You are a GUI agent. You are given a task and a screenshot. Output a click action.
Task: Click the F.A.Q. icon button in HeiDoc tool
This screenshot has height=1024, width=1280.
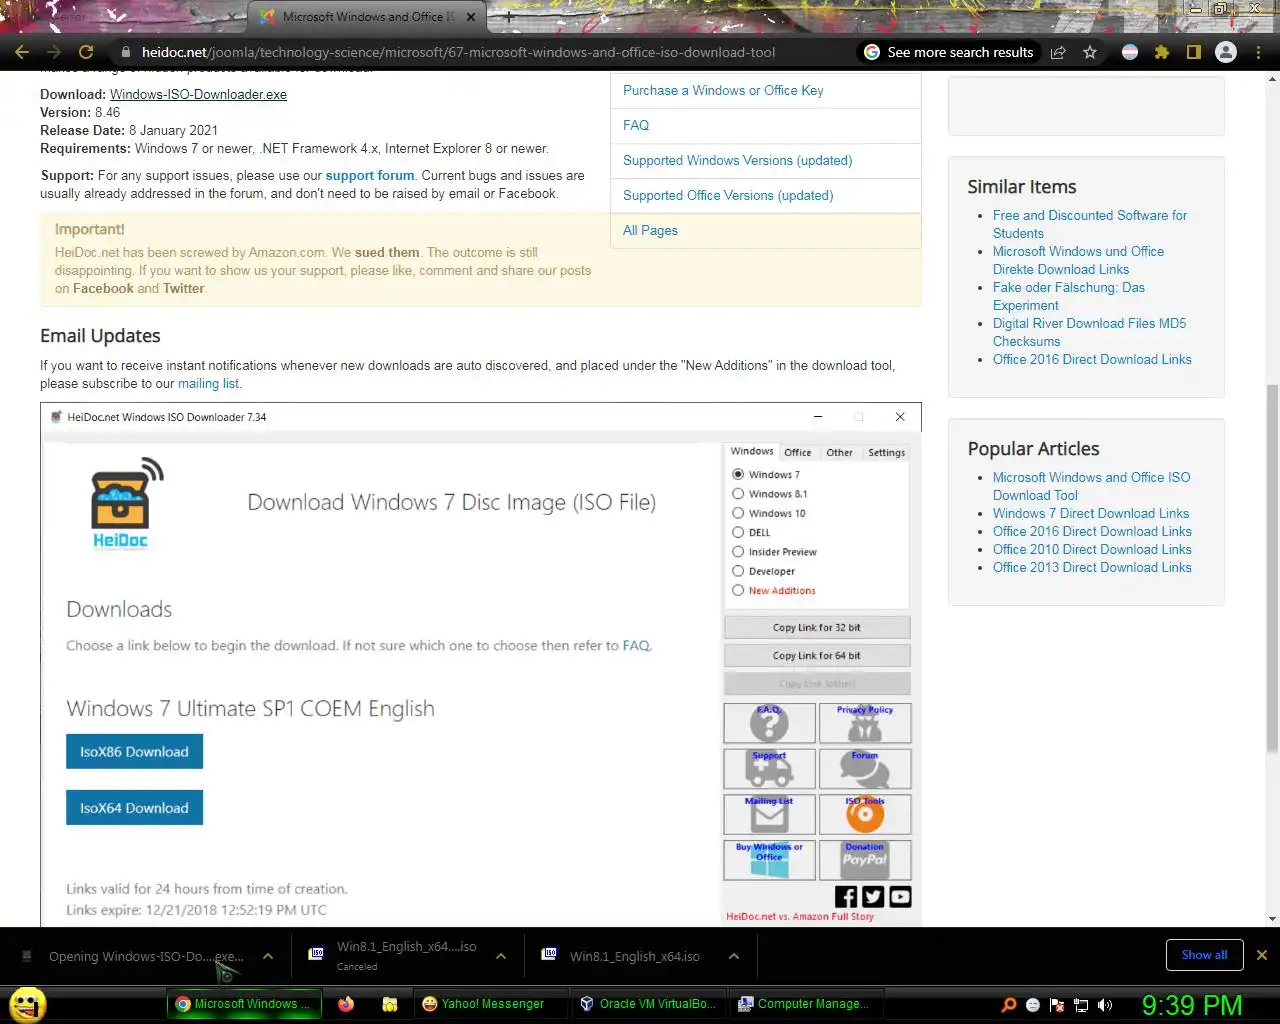point(769,723)
